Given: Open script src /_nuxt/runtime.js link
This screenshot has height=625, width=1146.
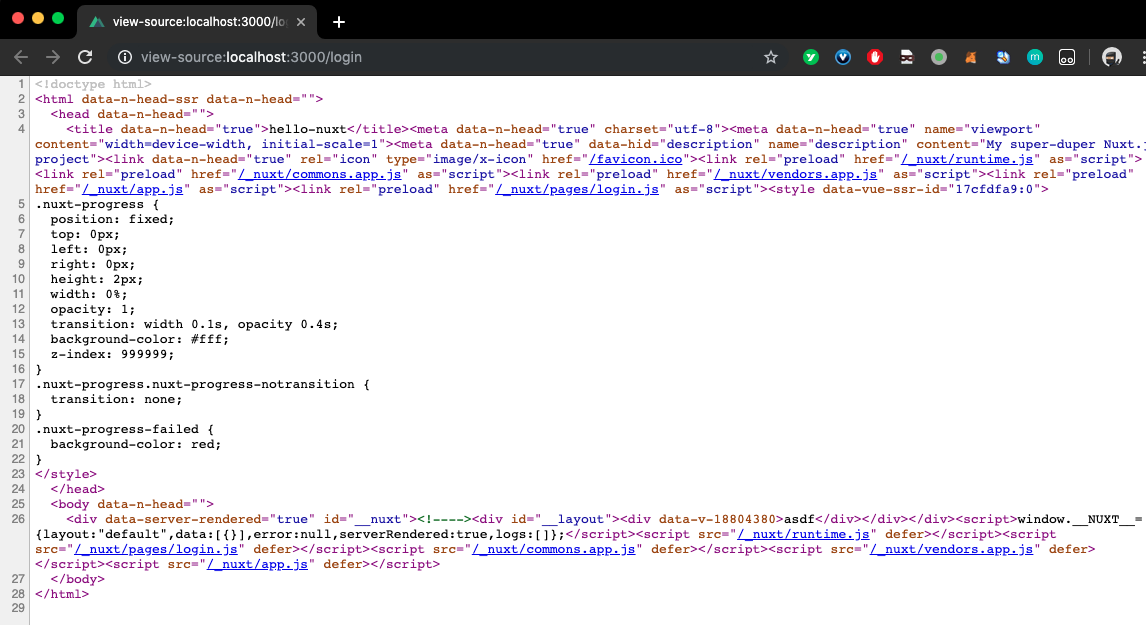Looking at the screenshot, I should coord(803,534).
